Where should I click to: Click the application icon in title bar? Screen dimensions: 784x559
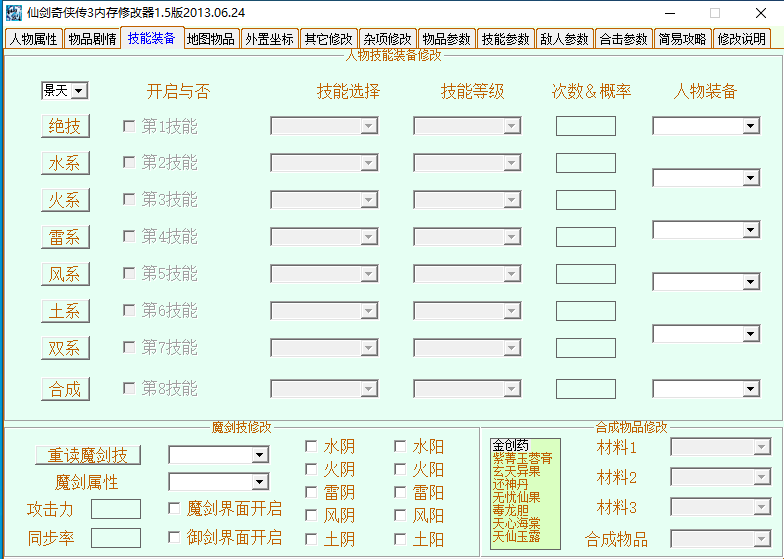pyautogui.click(x=14, y=12)
